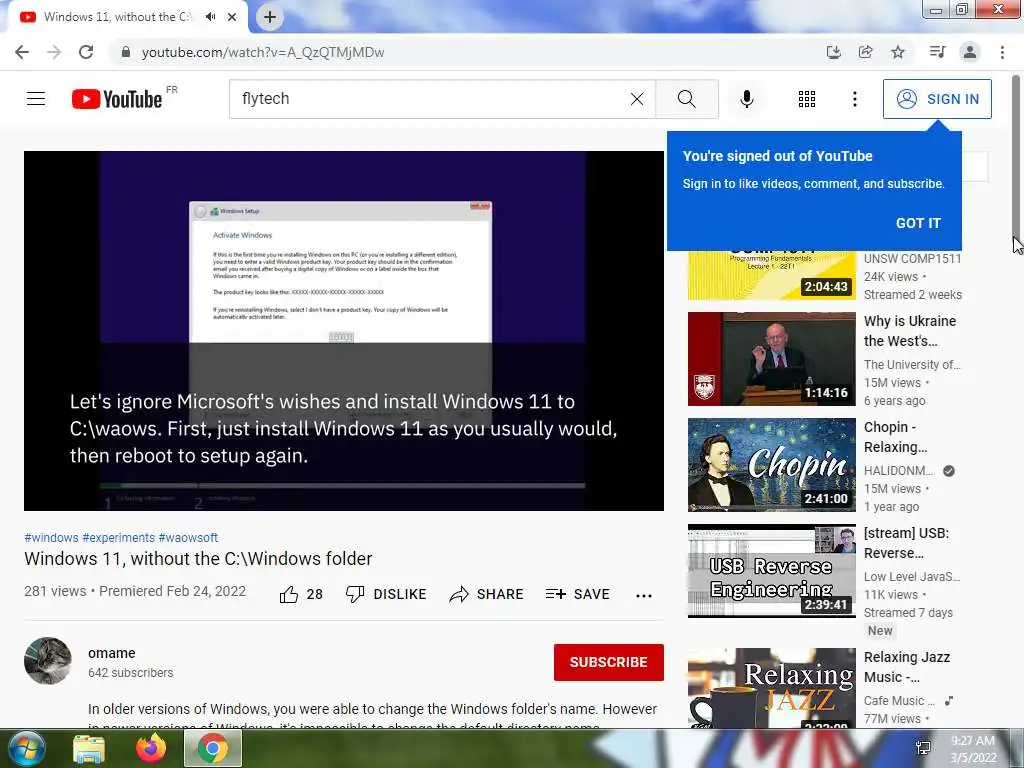The image size is (1024, 768).
Task: Click the Chrome taskbar icon
Action: pos(213,748)
